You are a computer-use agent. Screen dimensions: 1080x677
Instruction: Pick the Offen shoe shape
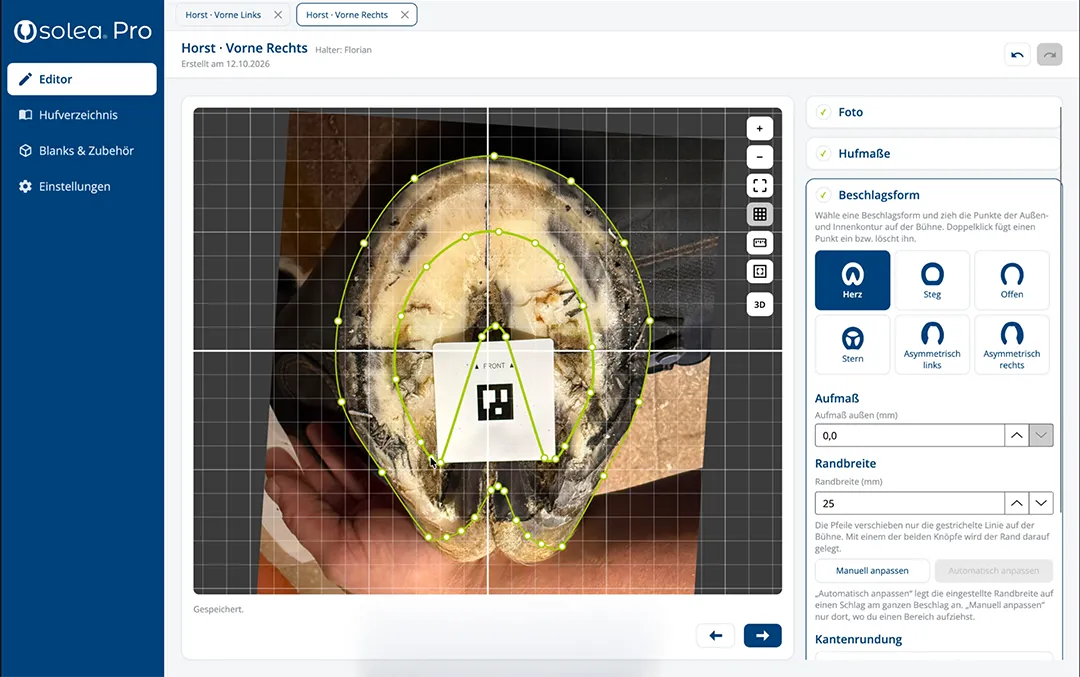coord(1012,280)
